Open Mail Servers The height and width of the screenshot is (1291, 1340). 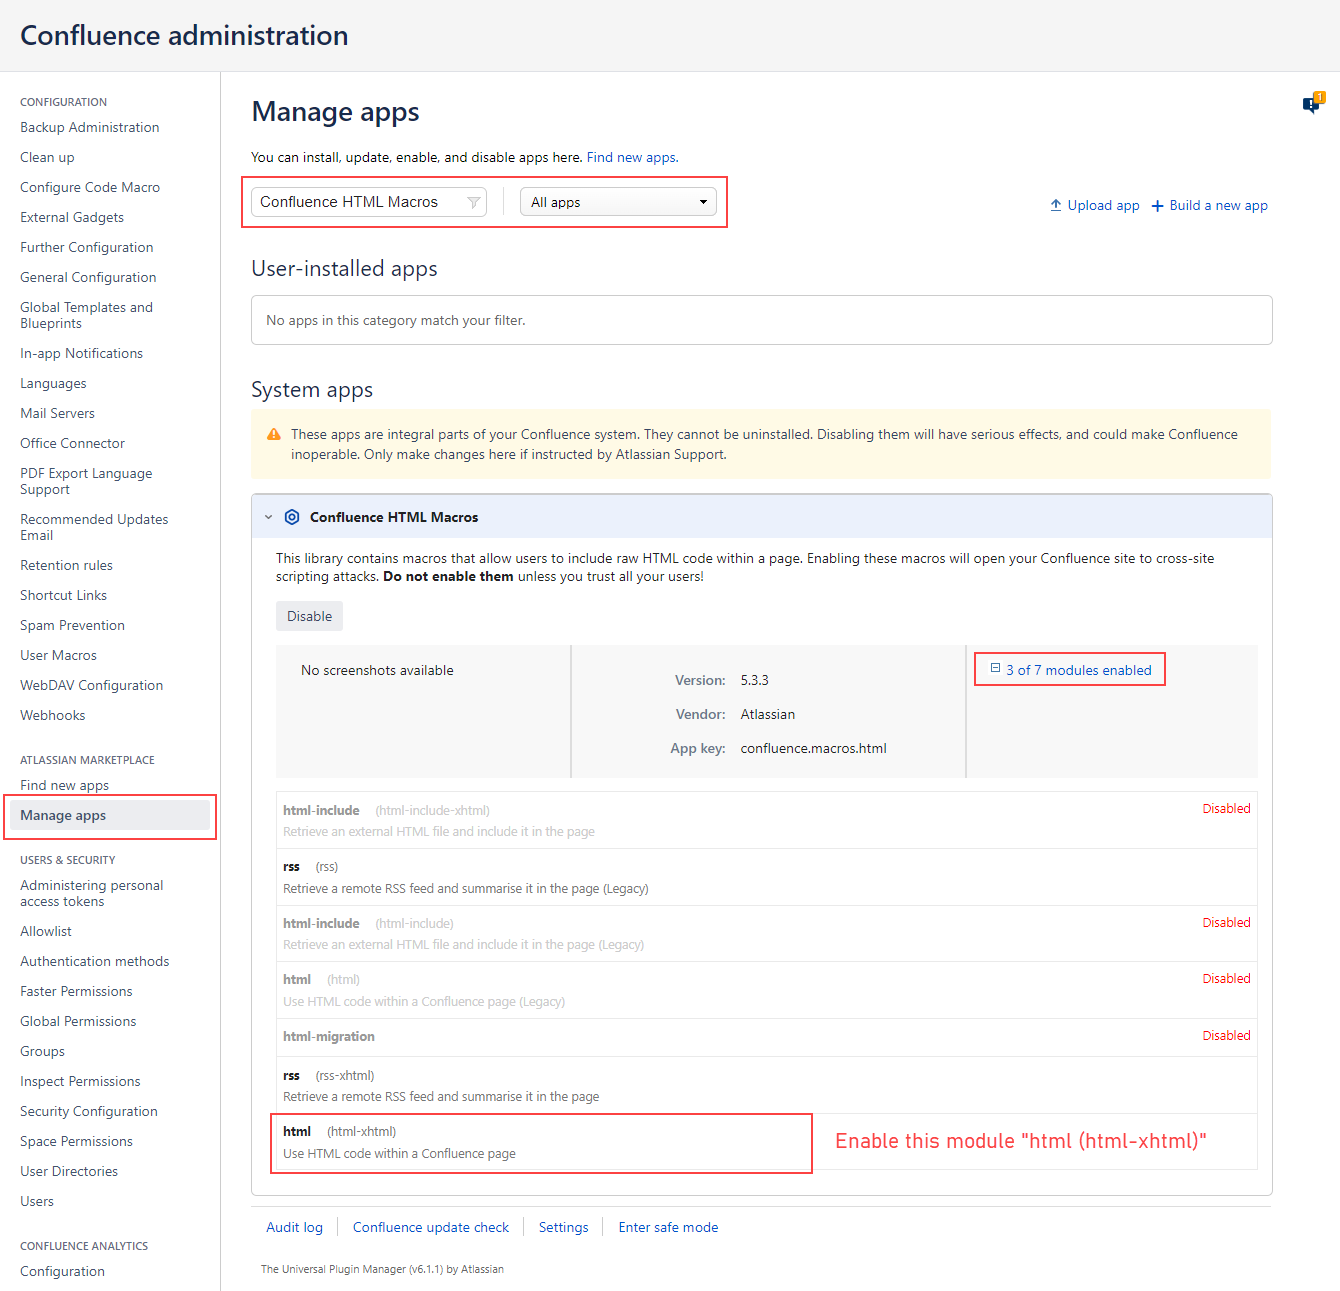[57, 413]
